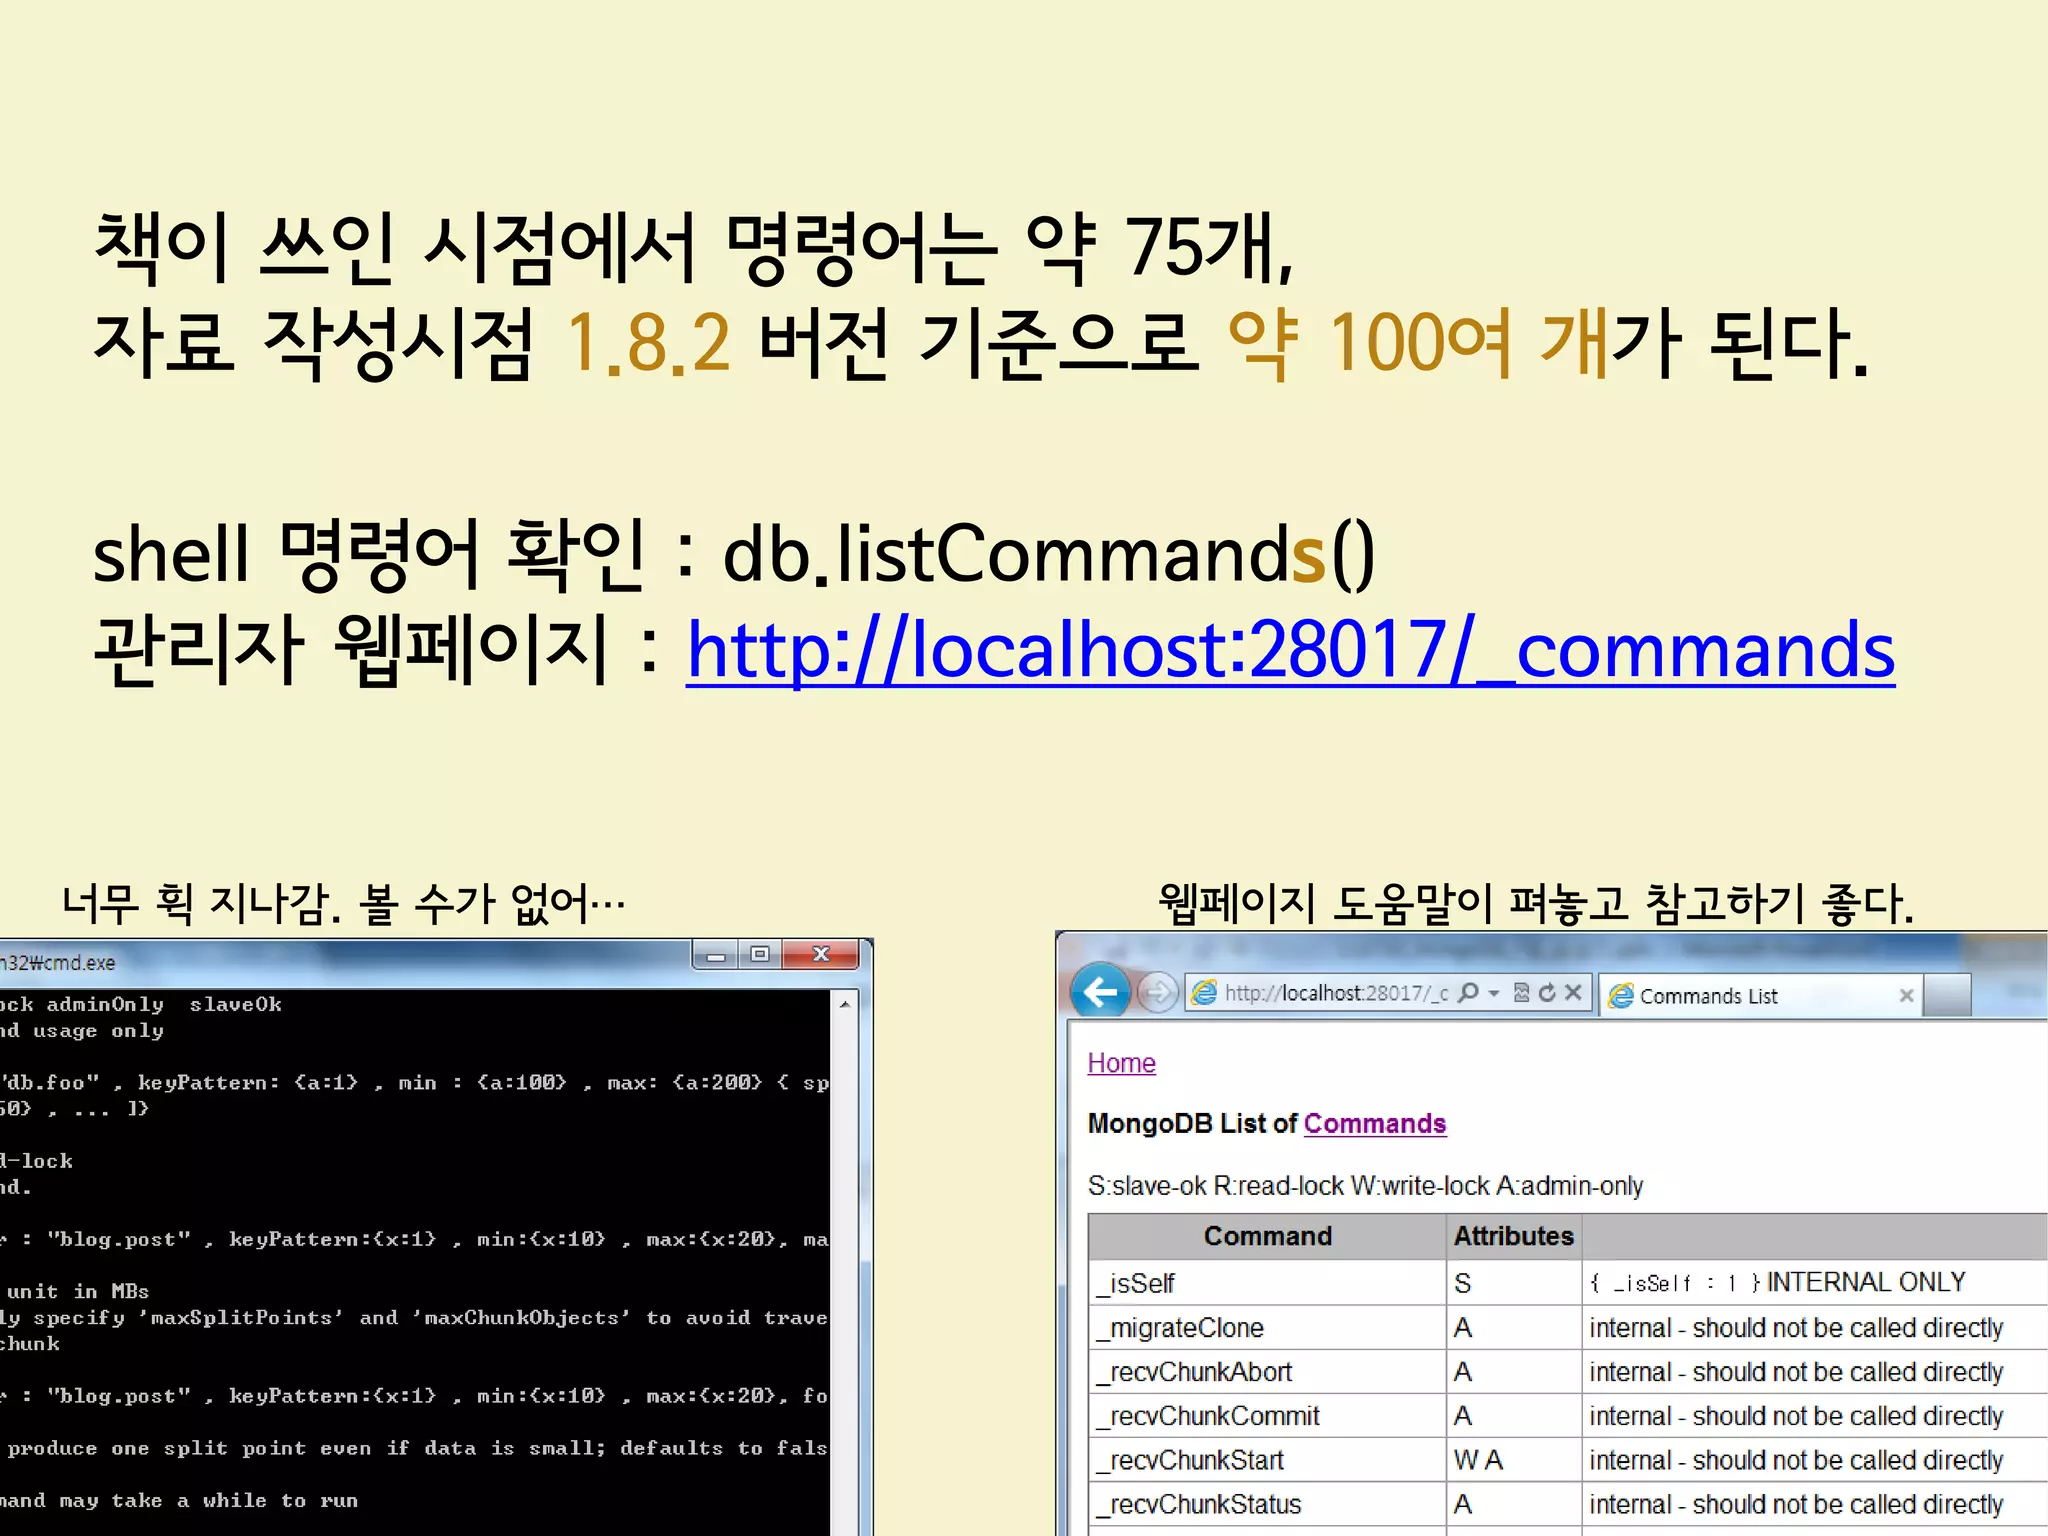Select the _migrateClone command cell
This screenshot has height=1536, width=2048.
(1267, 1328)
